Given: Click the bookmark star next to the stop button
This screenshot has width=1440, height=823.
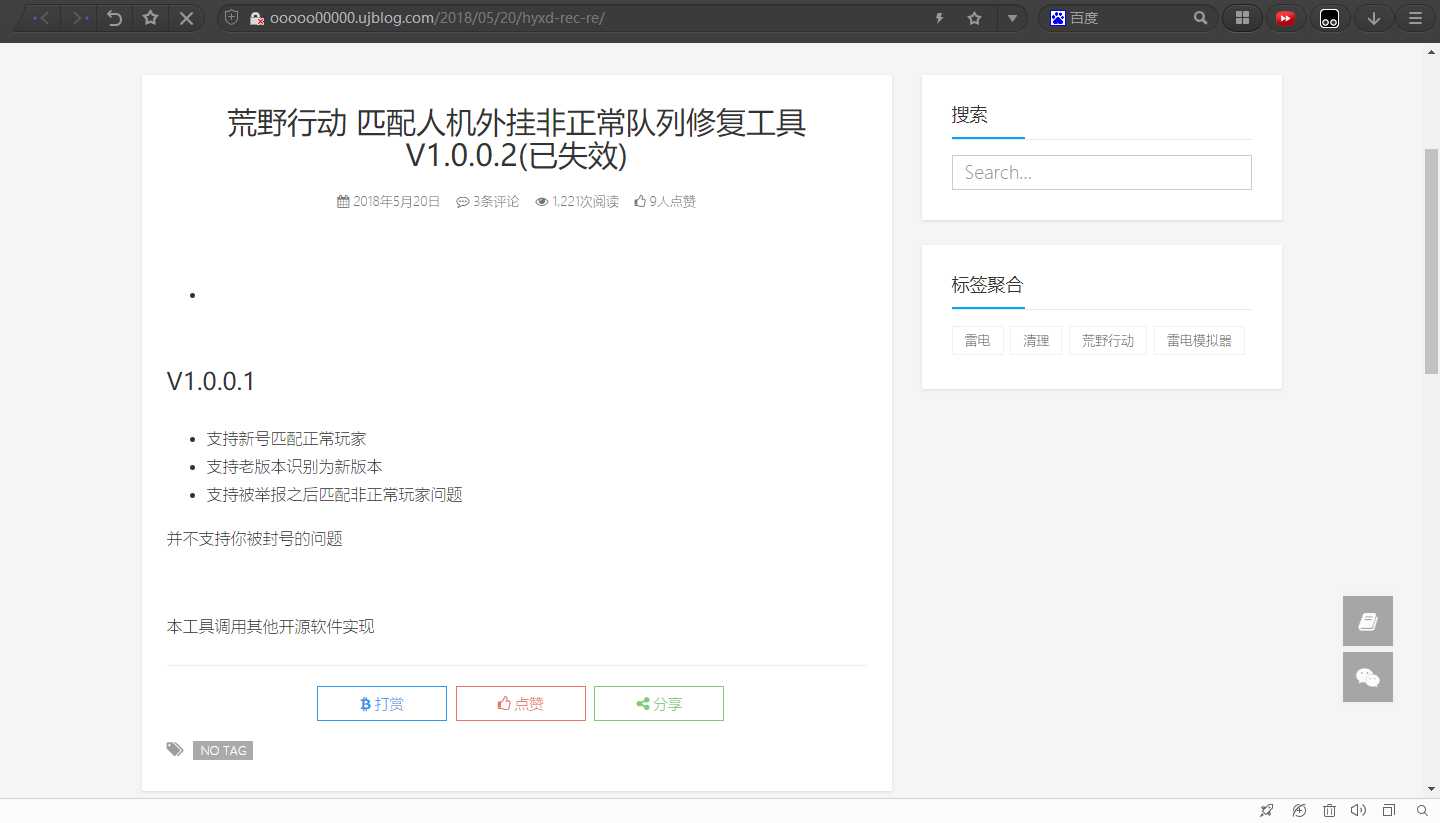Looking at the screenshot, I should point(150,18).
